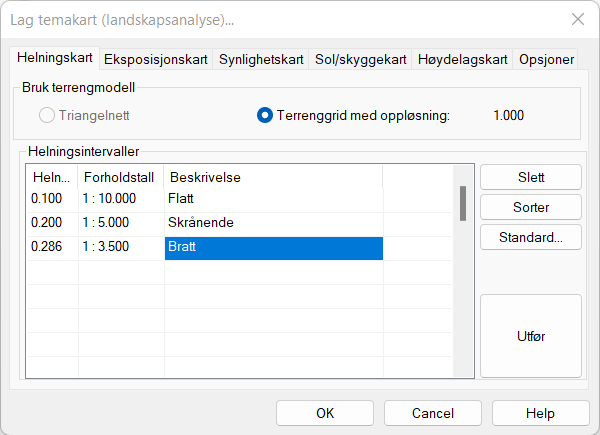
Task: Click the Cancel button
Action: click(433, 413)
